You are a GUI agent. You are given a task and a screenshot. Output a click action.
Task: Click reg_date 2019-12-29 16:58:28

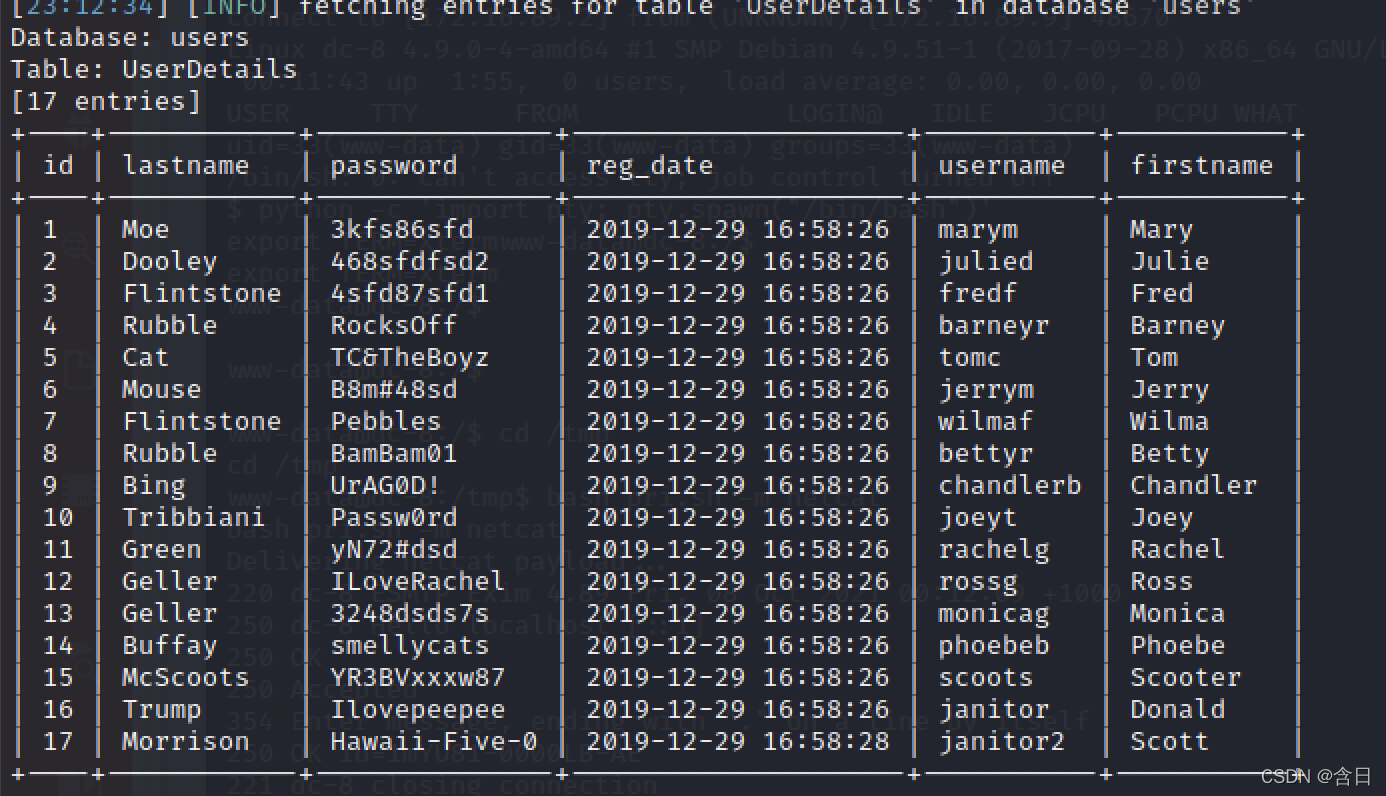click(738, 742)
